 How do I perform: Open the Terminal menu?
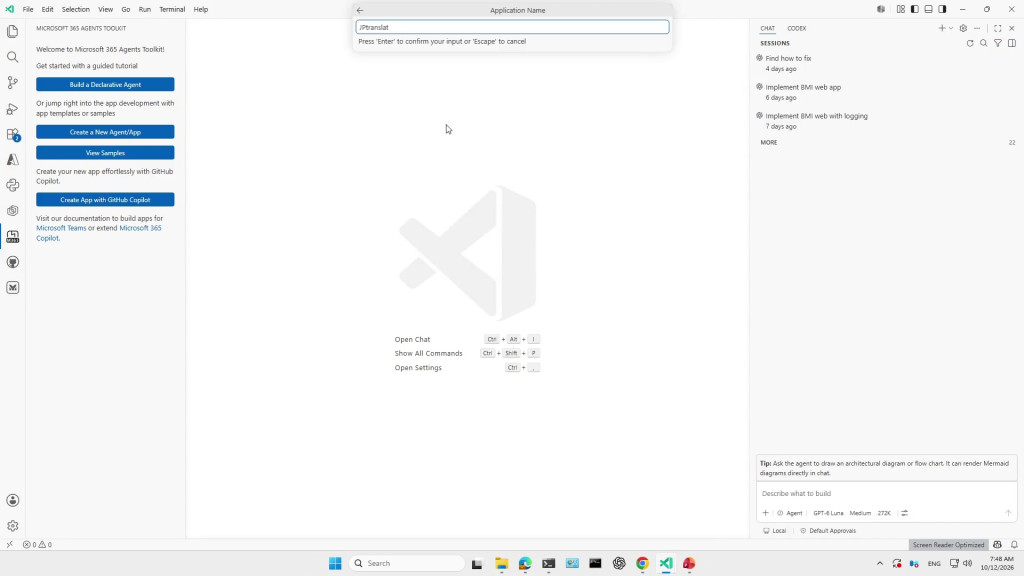(x=172, y=9)
